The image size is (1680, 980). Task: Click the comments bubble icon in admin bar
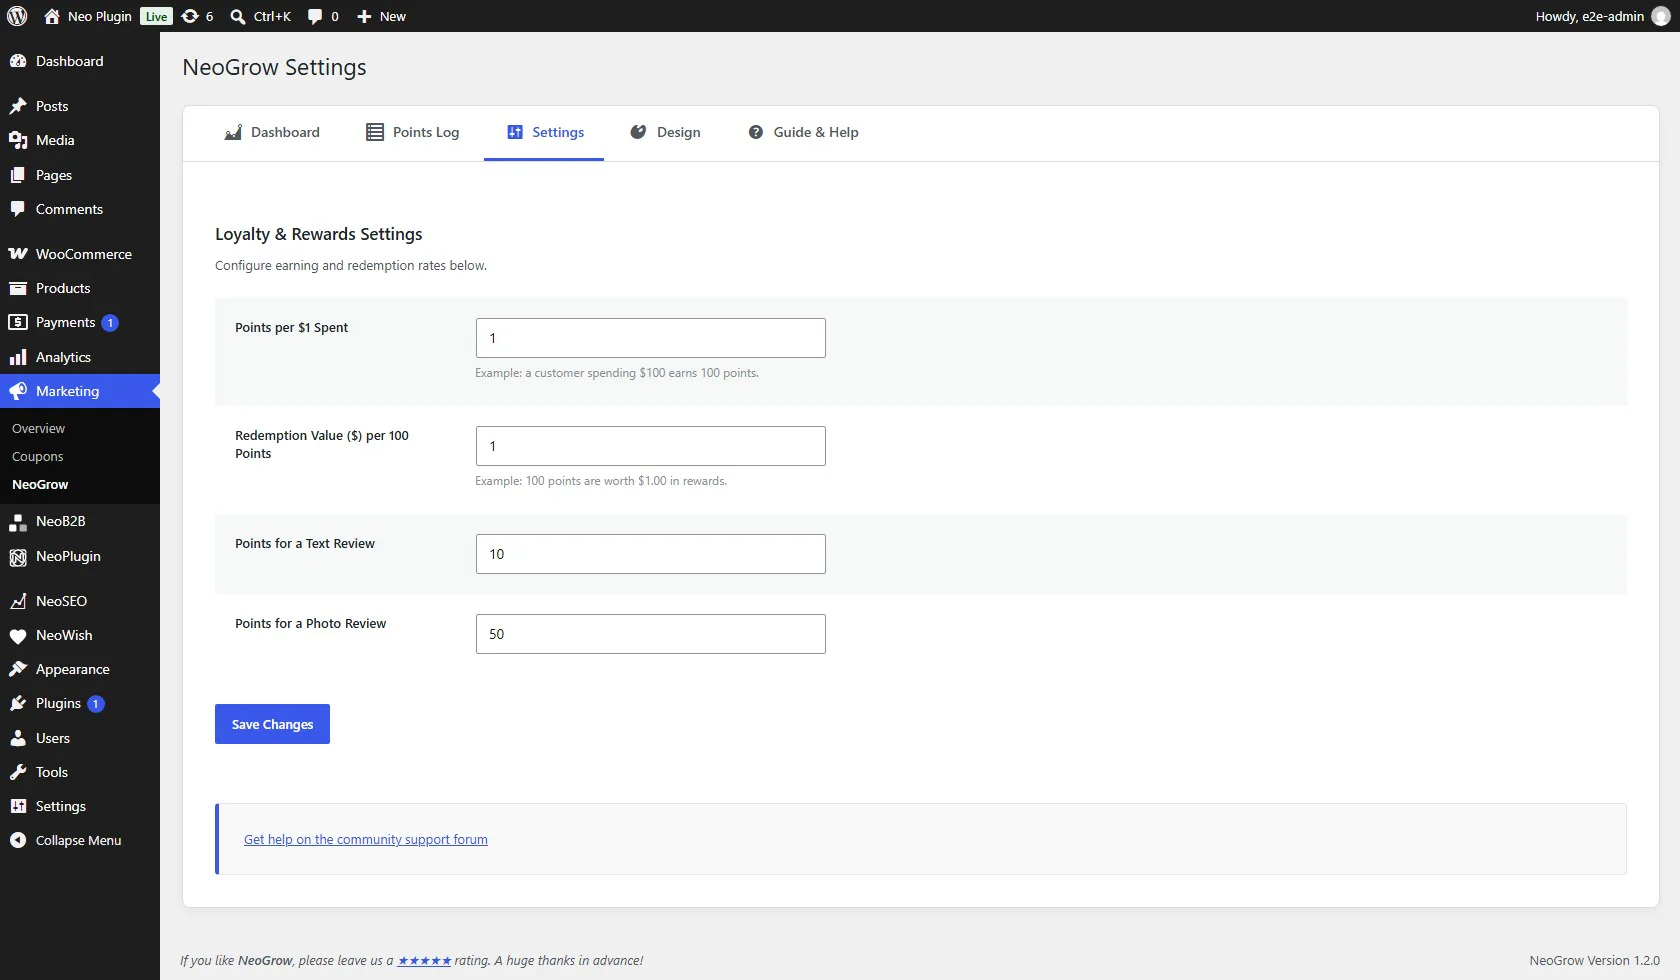click(x=315, y=16)
